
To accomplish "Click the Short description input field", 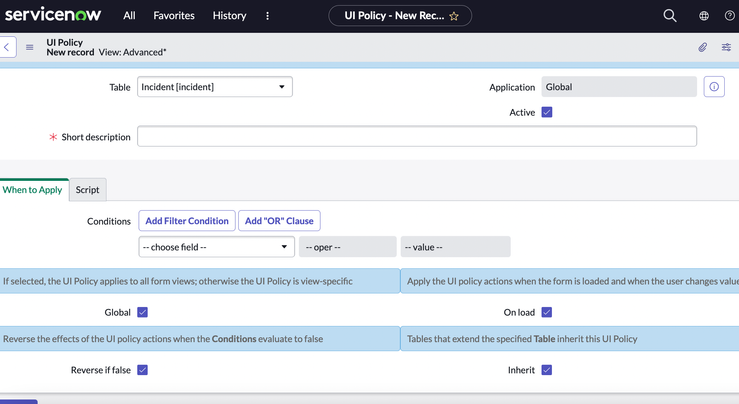I will click(x=417, y=137).
